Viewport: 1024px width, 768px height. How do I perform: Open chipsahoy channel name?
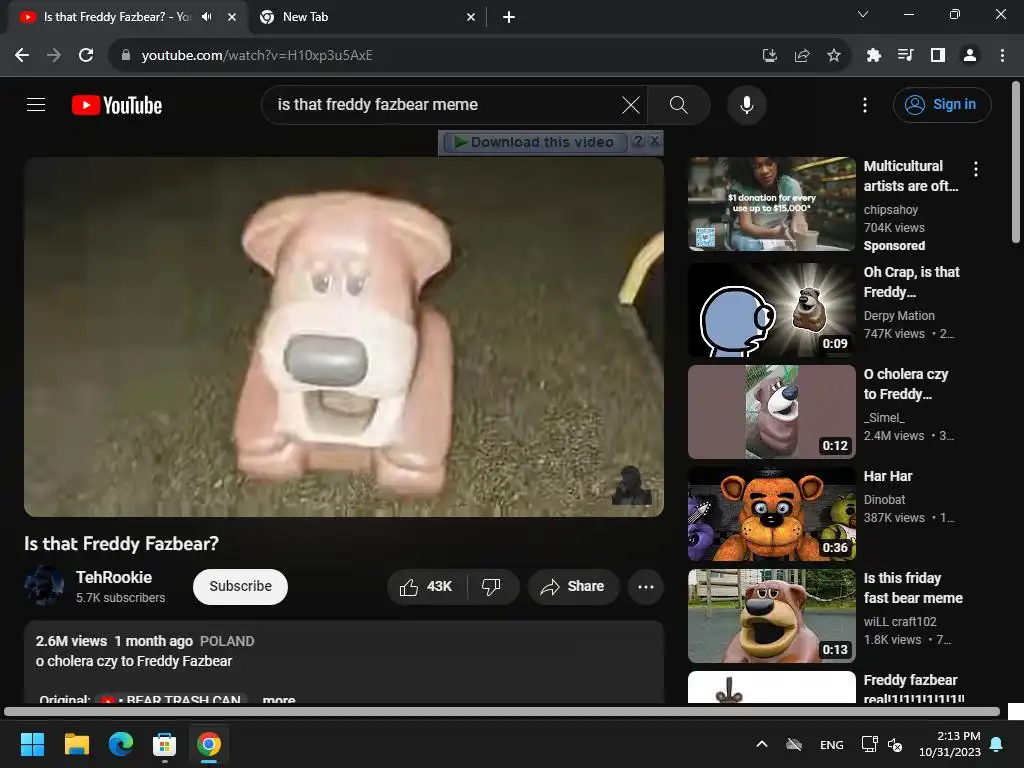891,210
